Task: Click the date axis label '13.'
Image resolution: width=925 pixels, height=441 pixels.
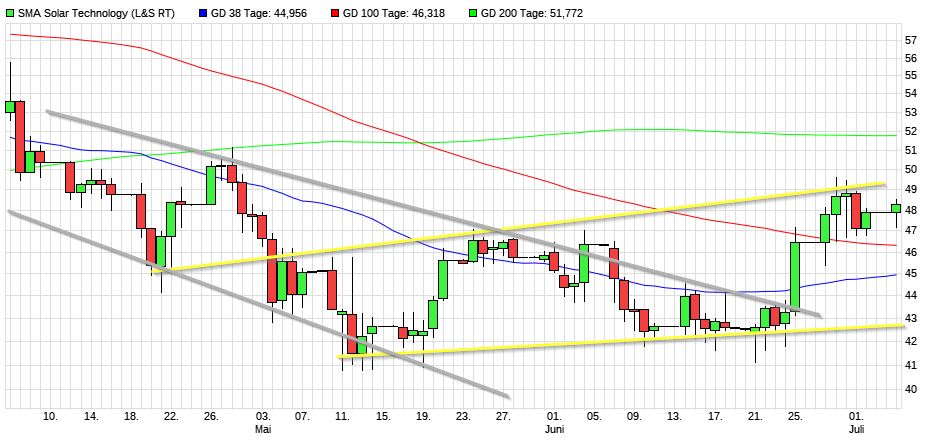Action: point(675,417)
